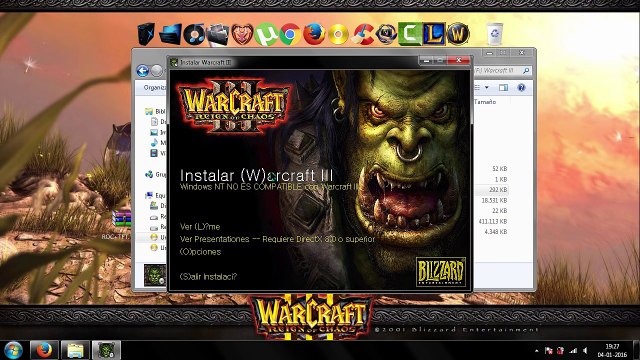Screen dimensions: 640x360
Task: Show hidden system tray icons
Action: tap(536, 351)
